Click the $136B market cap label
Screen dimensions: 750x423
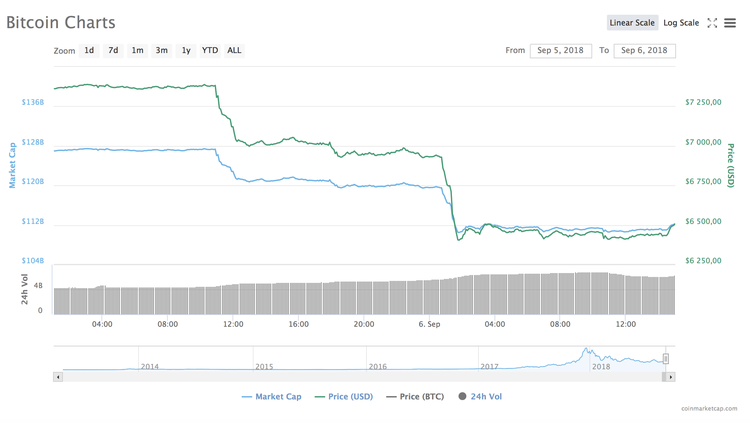(33, 102)
